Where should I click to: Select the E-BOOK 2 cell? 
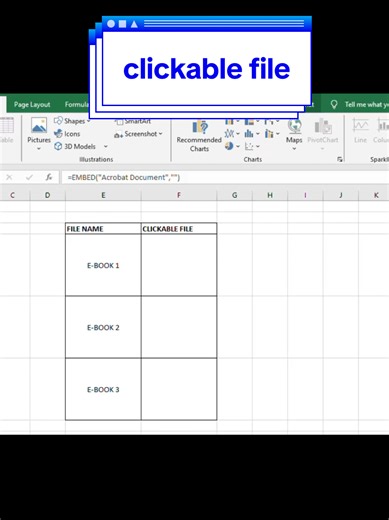[x=103, y=327]
